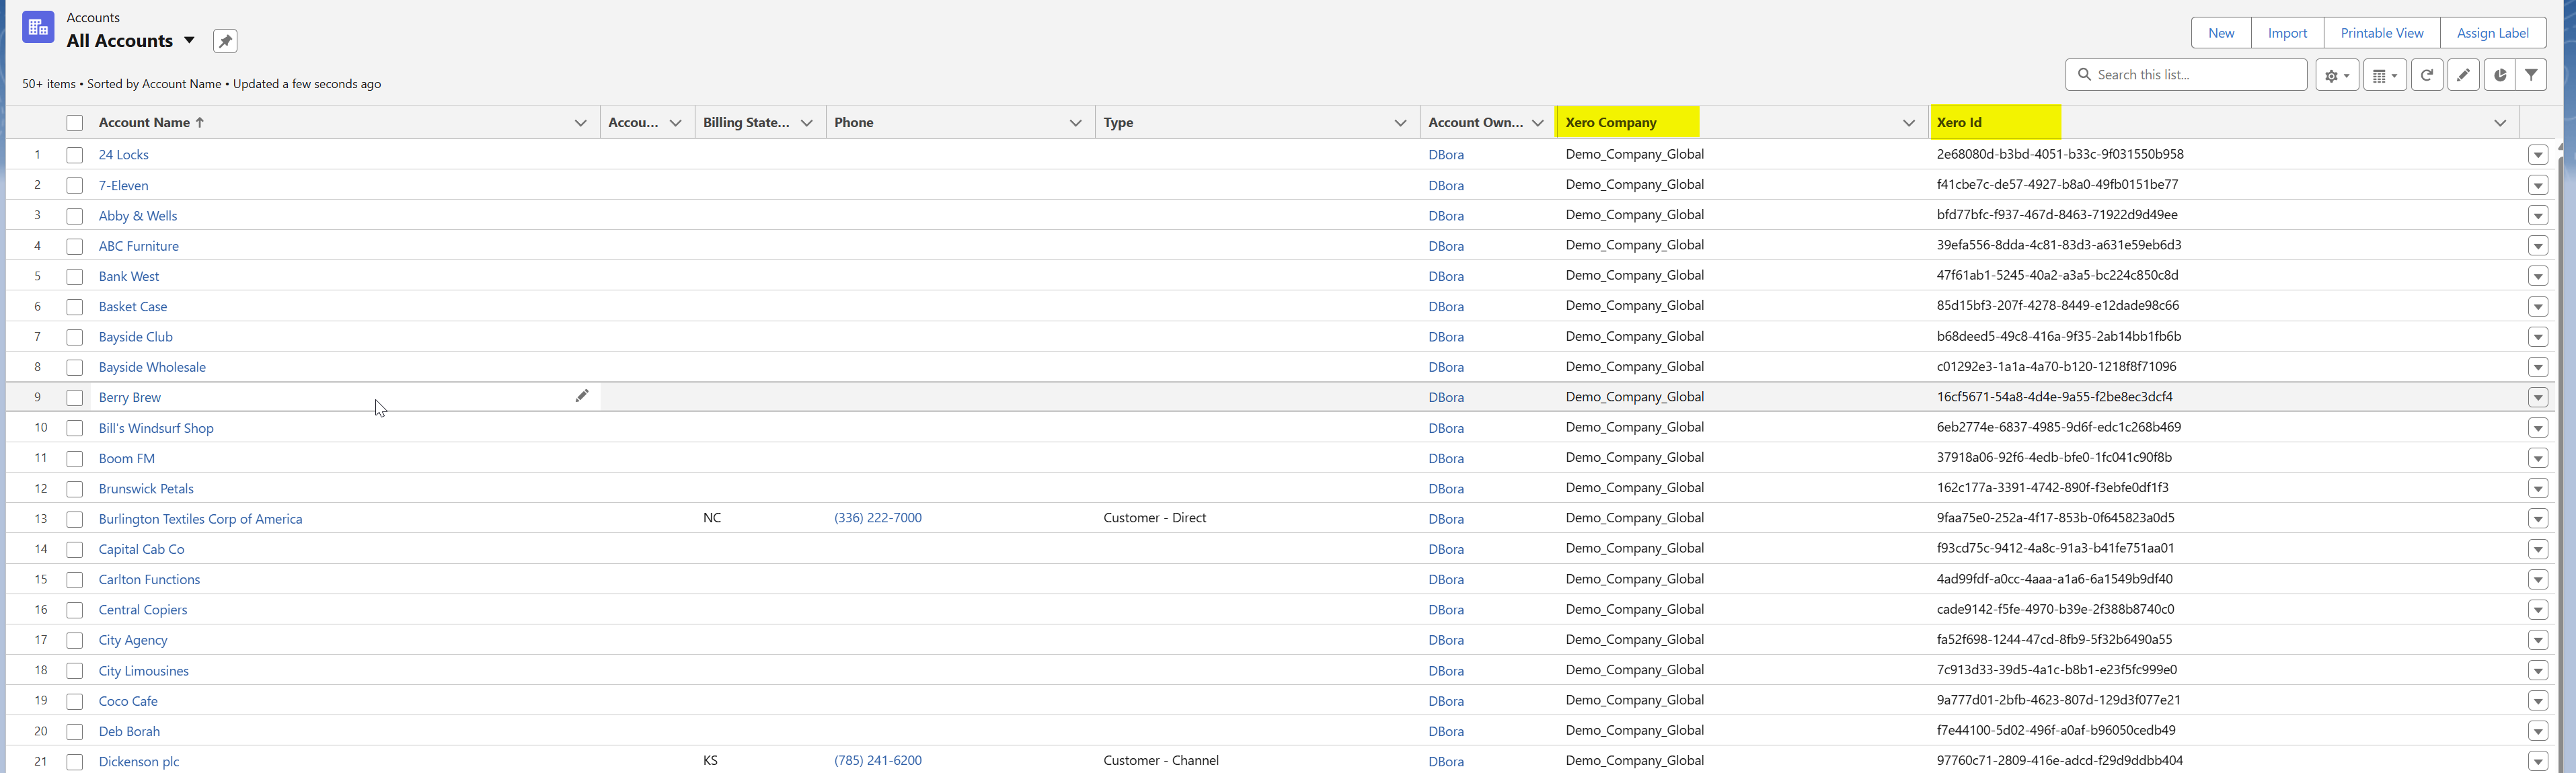Click the Import button
This screenshot has width=2576, height=773.
(2287, 33)
